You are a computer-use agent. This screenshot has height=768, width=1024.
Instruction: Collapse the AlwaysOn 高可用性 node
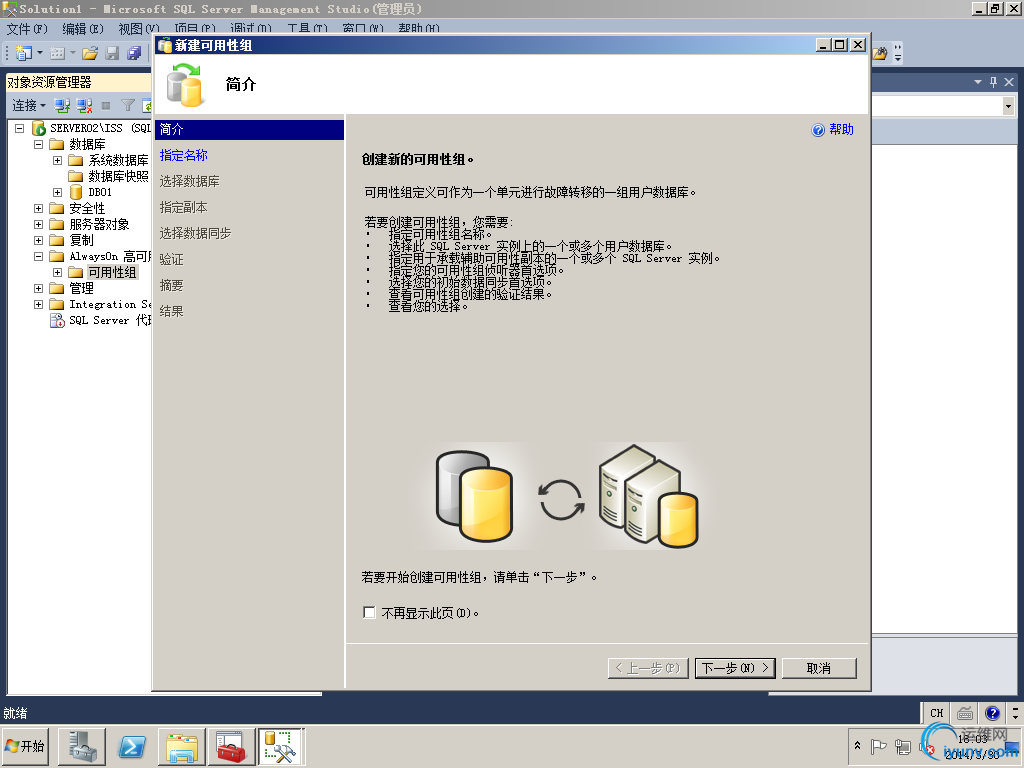coord(39,256)
